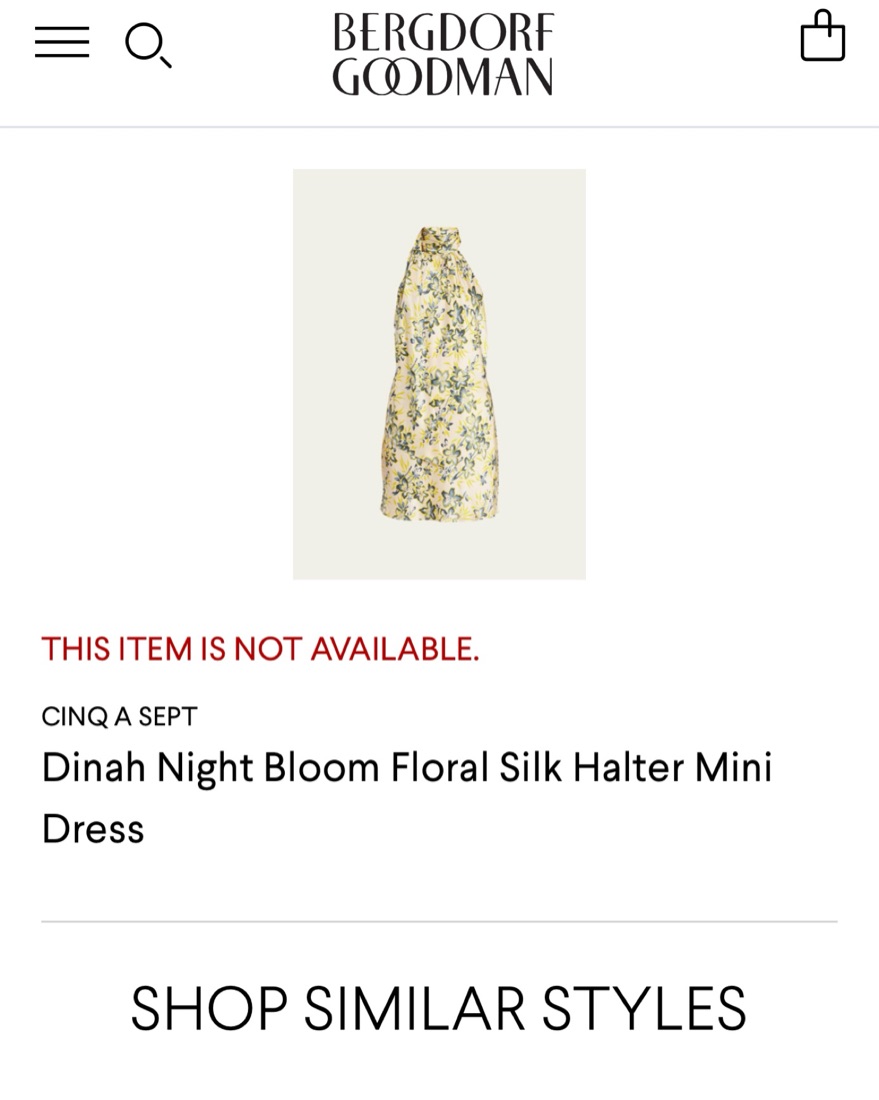Screen dimensions: 879x1100
Task: View cart via the bag icon
Action: [822, 38]
